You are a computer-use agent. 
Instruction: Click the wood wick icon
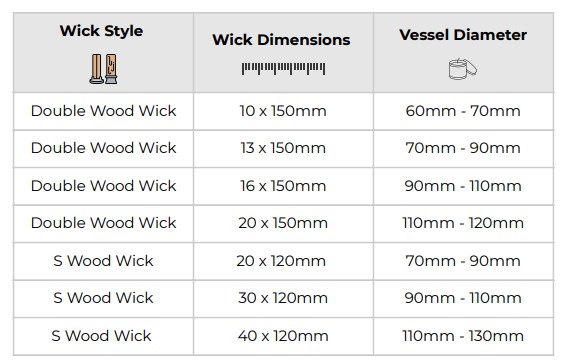(x=104, y=69)
